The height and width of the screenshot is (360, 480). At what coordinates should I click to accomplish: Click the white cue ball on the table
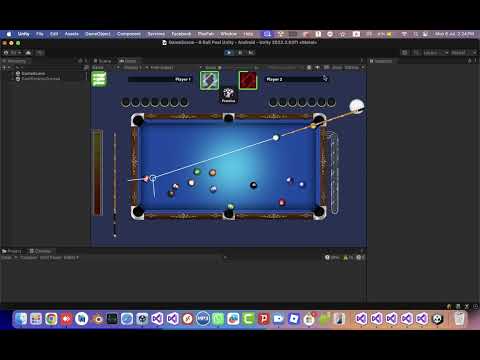pos(276,137)
